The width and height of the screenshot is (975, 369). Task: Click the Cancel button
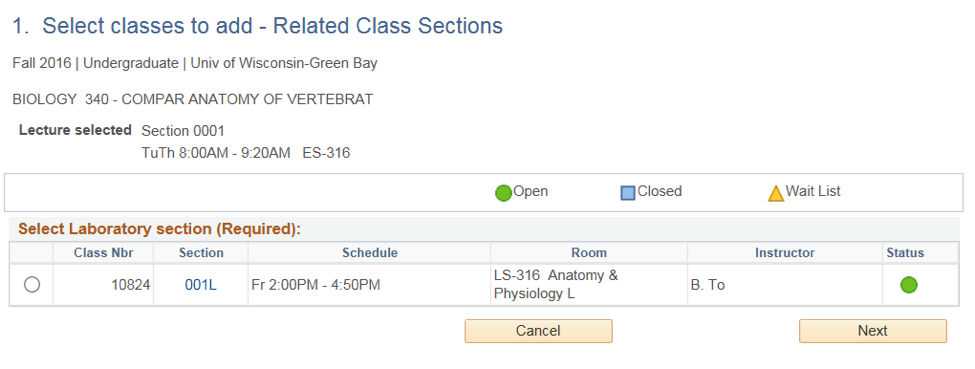click(538, 331)
